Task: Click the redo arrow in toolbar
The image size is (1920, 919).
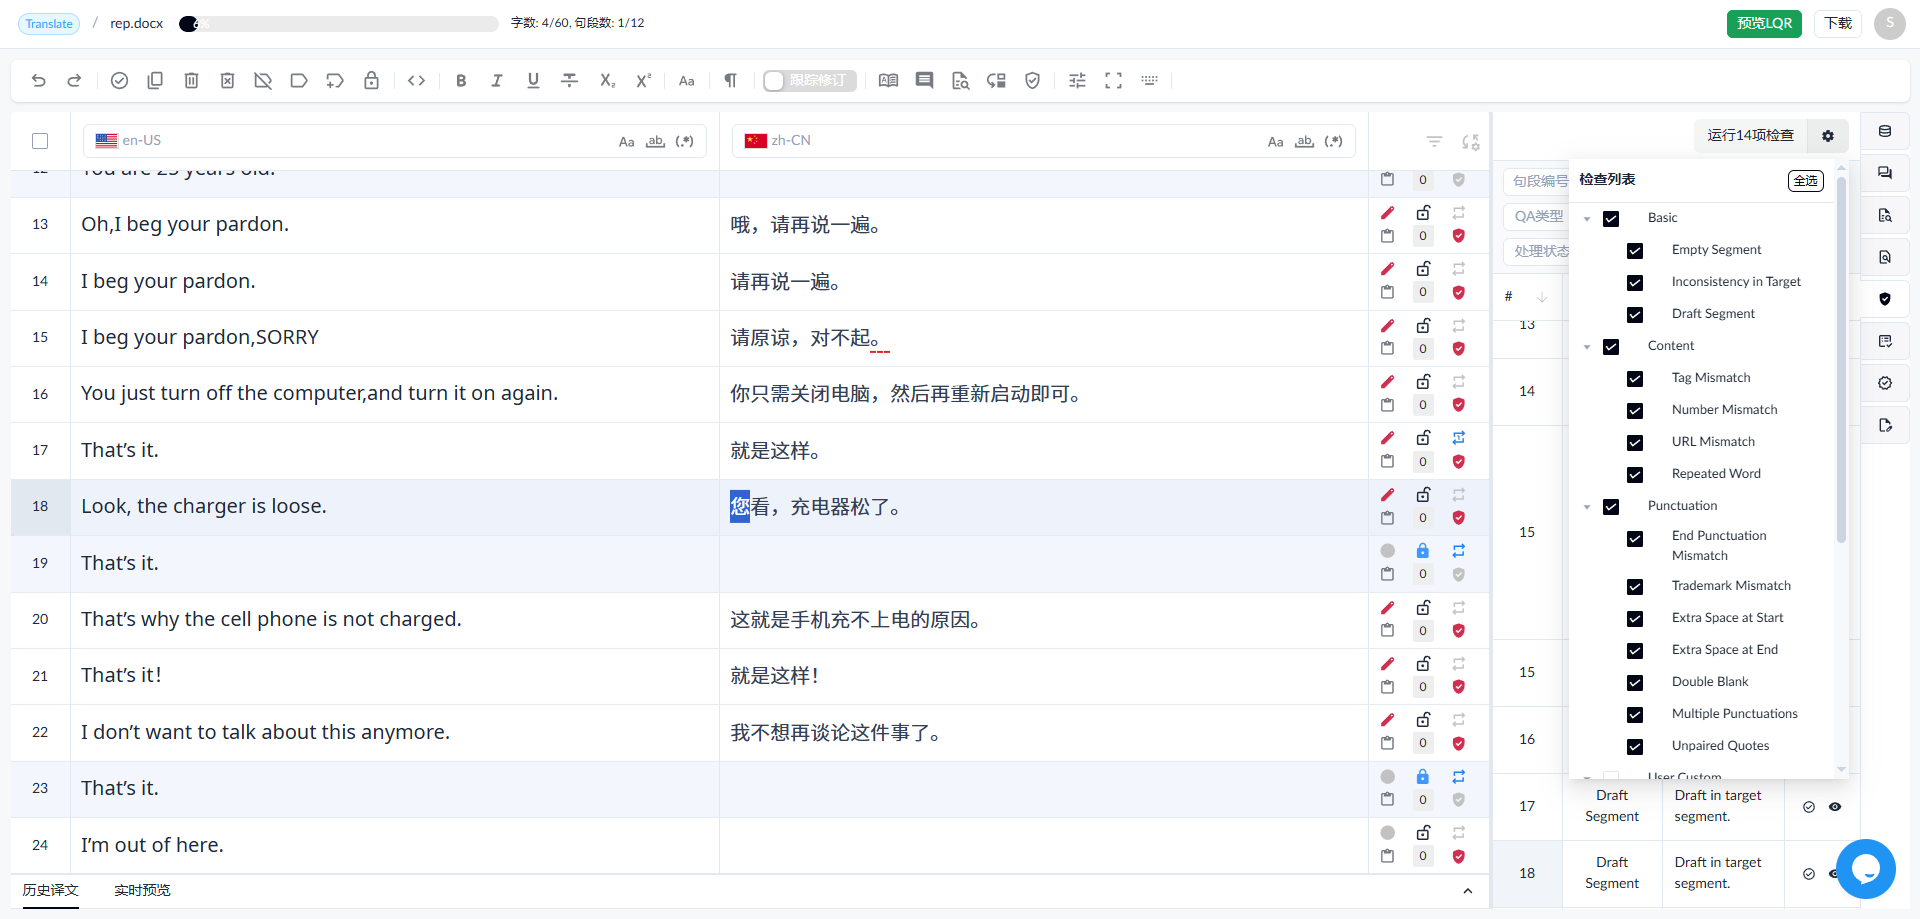Action: (74, 81)
